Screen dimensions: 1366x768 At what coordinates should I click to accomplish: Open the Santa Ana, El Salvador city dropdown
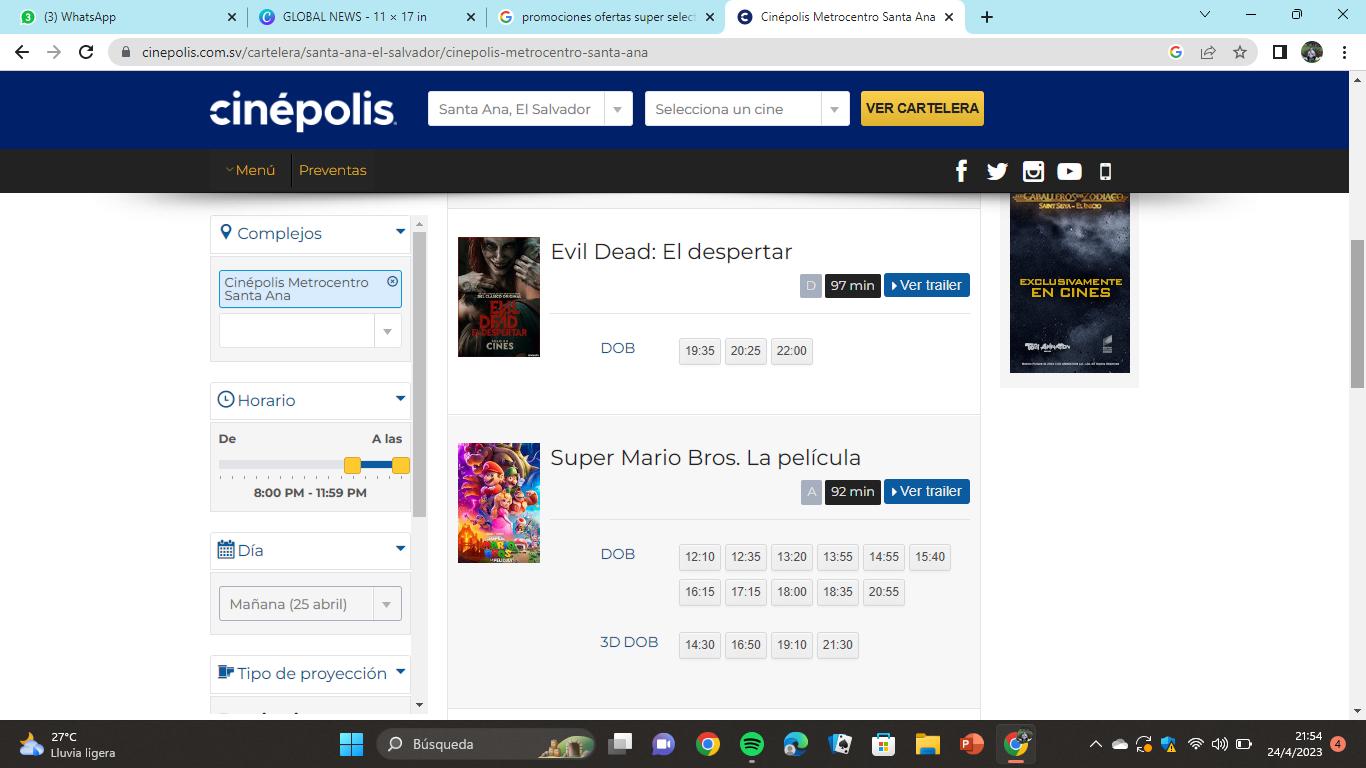tap(530, 109)
